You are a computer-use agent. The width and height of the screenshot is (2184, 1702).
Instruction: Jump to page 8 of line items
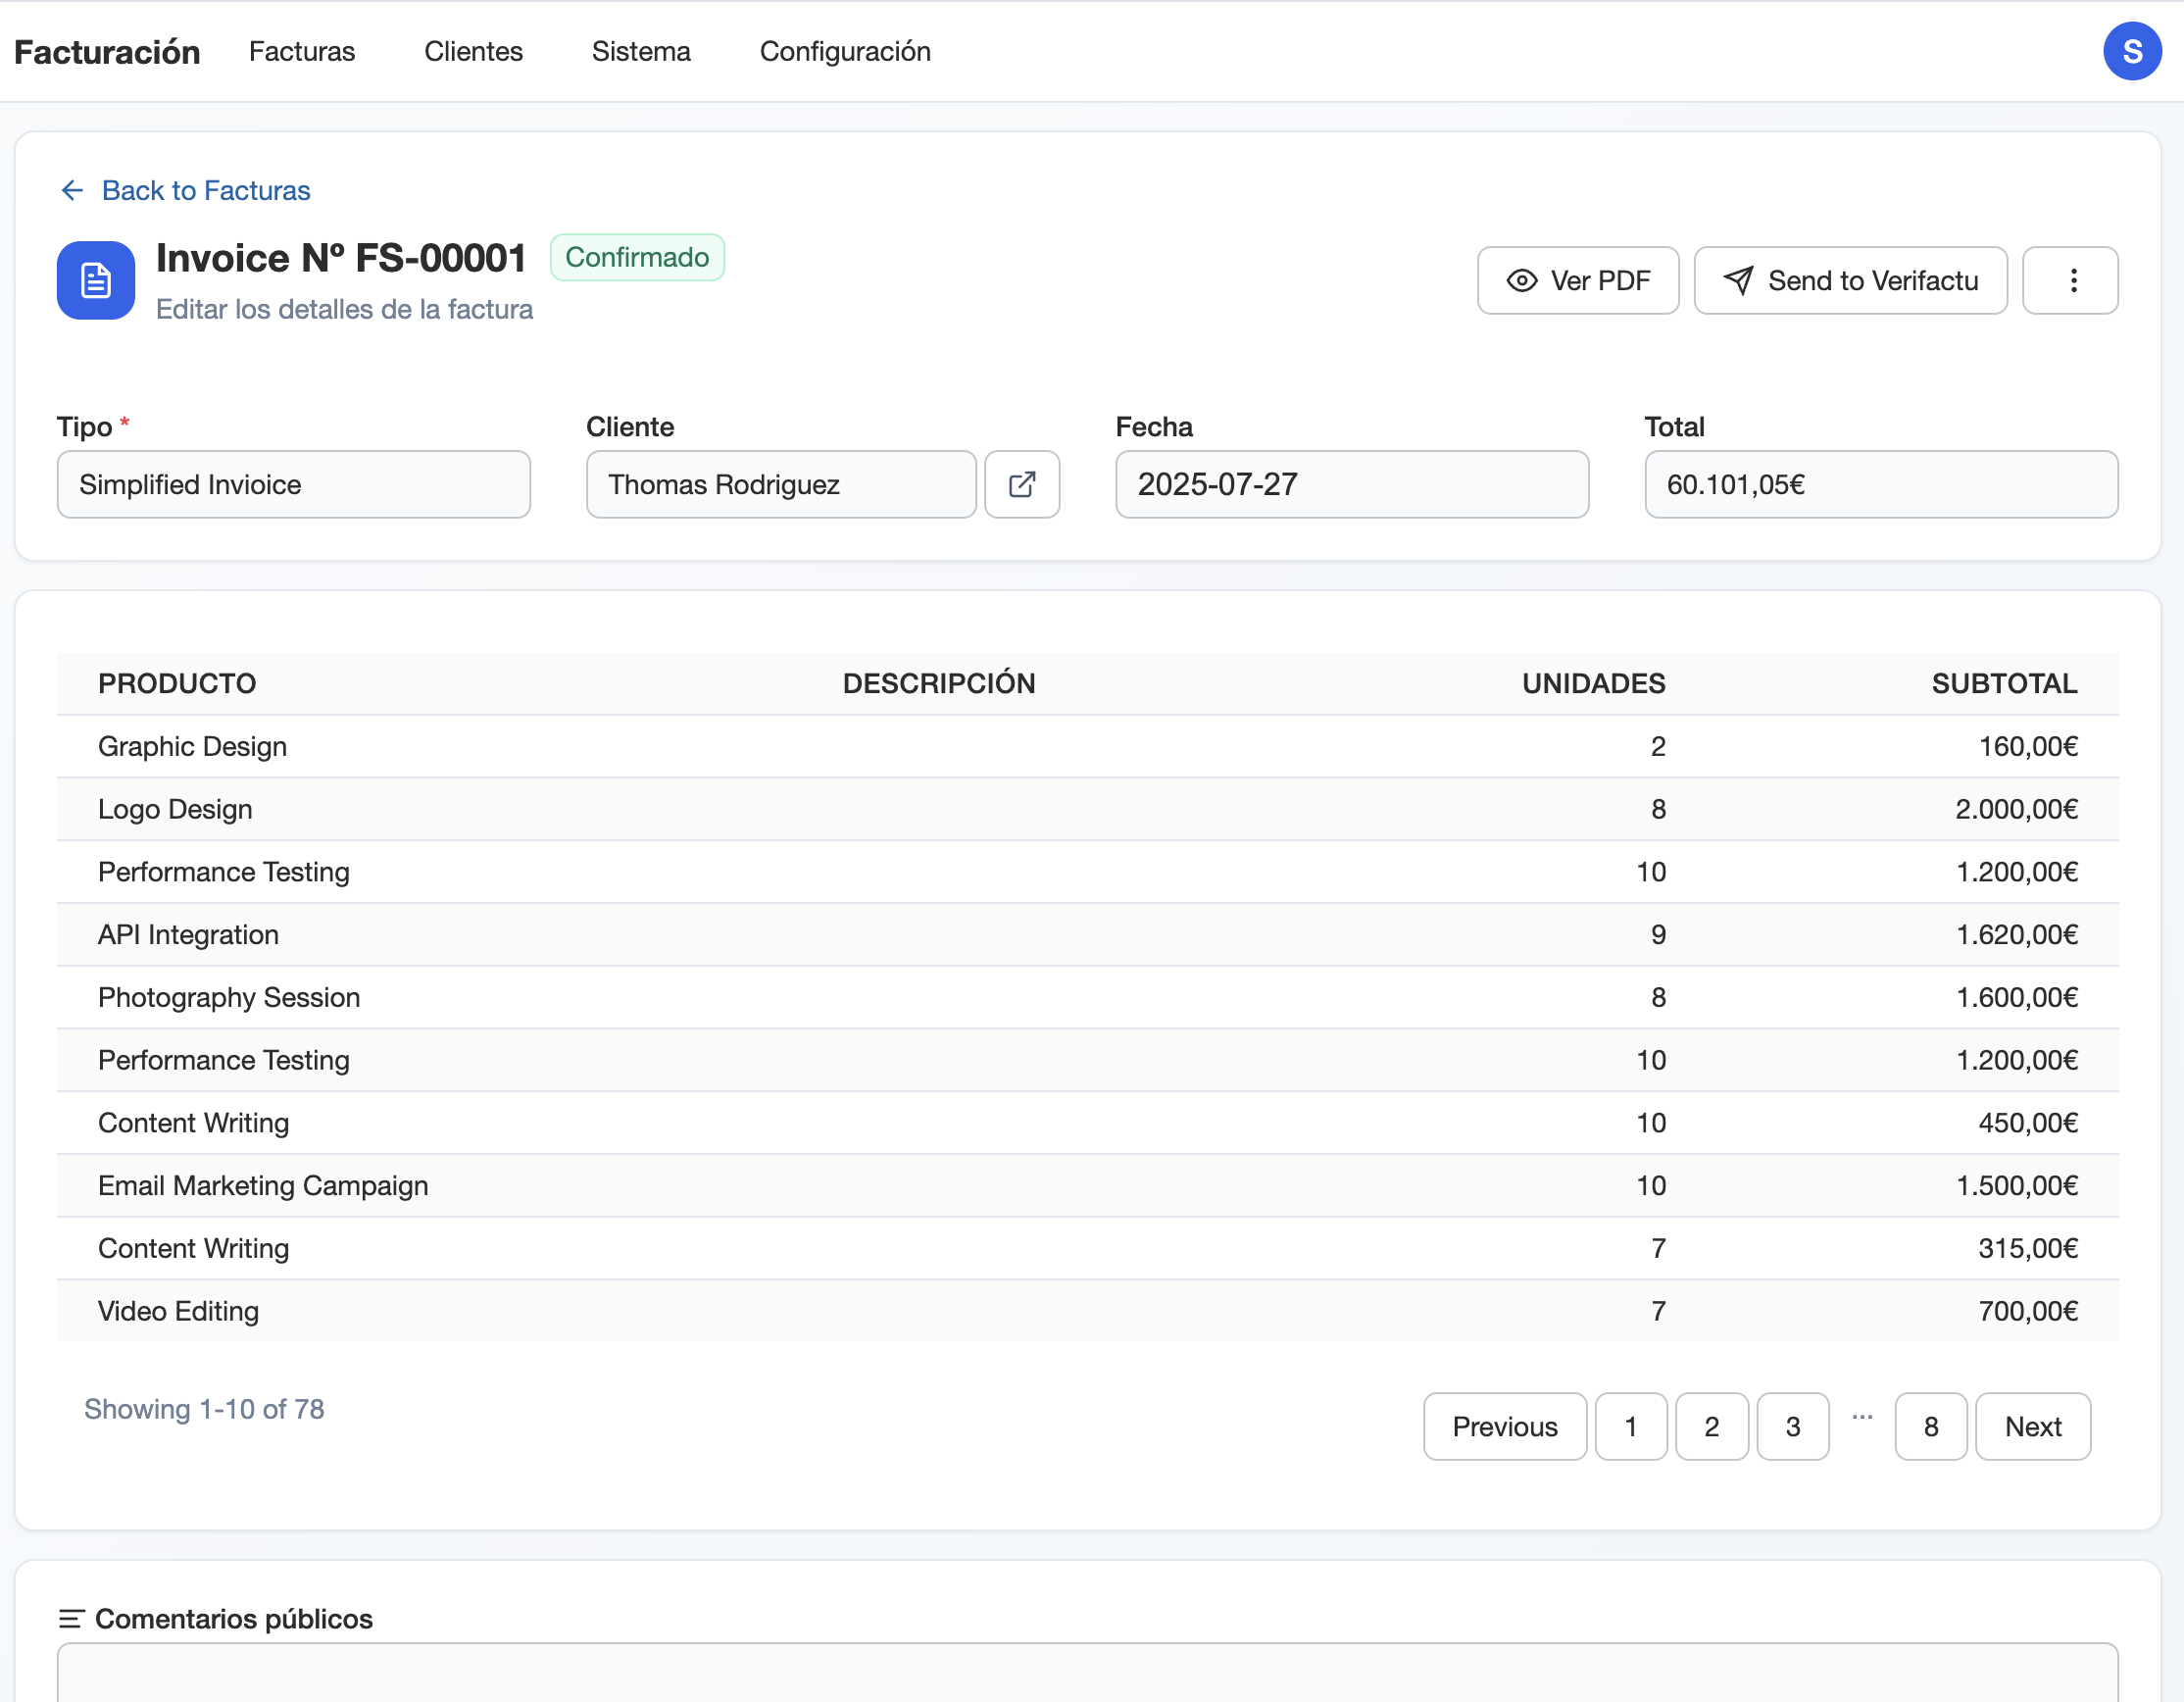click(1931, 1426)
